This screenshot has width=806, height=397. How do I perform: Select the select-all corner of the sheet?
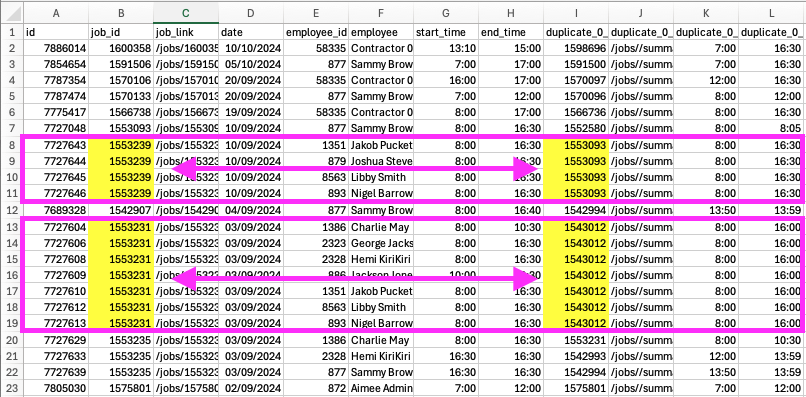point(12,13)
